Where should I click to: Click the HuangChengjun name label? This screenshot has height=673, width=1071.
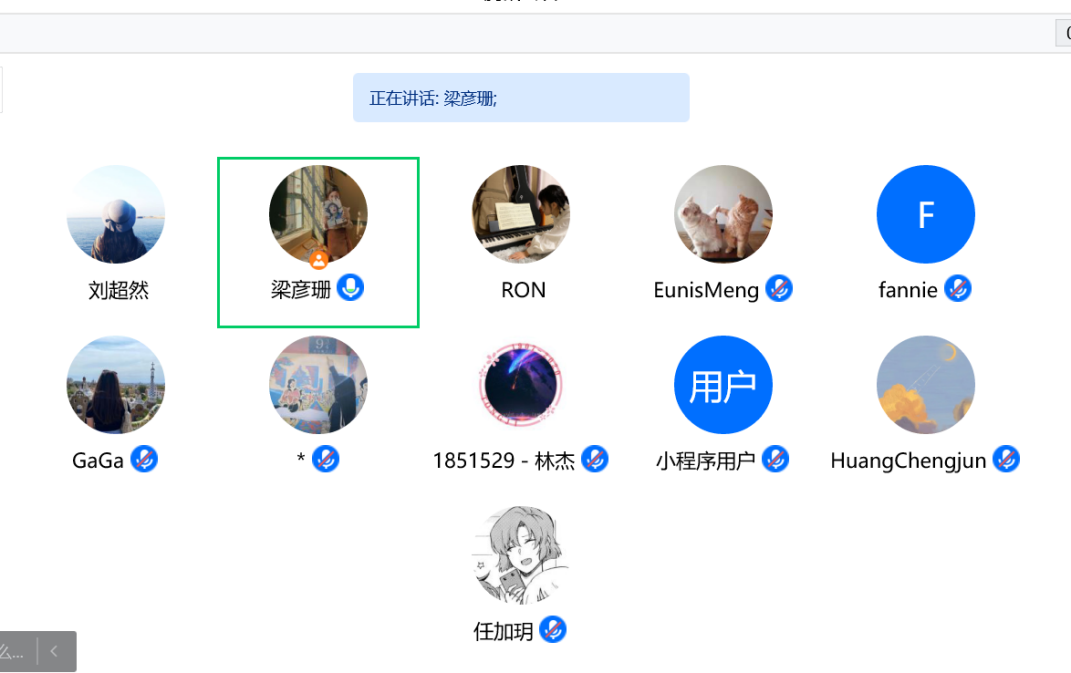[908, 461]
